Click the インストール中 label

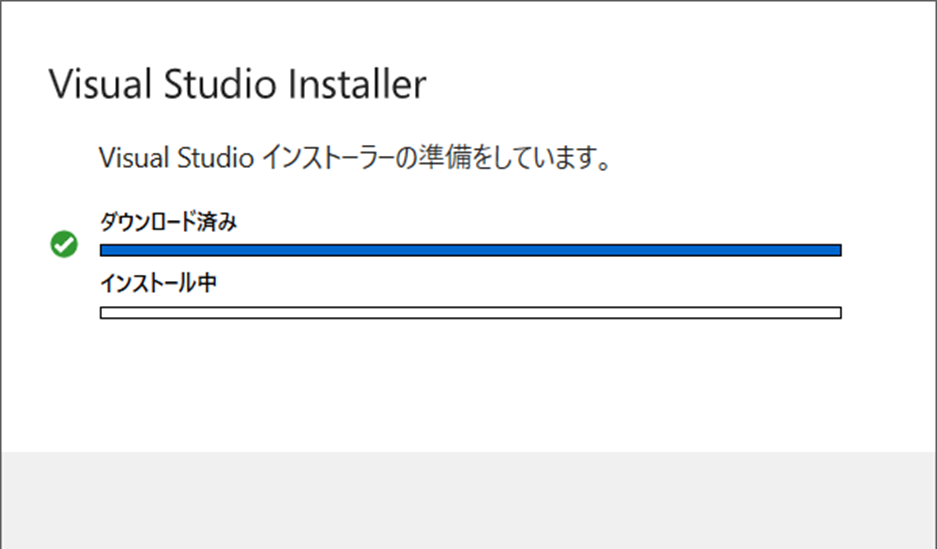coord(158,283)
